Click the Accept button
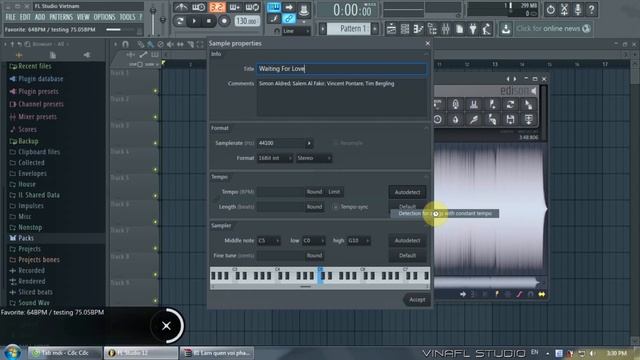The image size is (640, 360). [417, 300]
